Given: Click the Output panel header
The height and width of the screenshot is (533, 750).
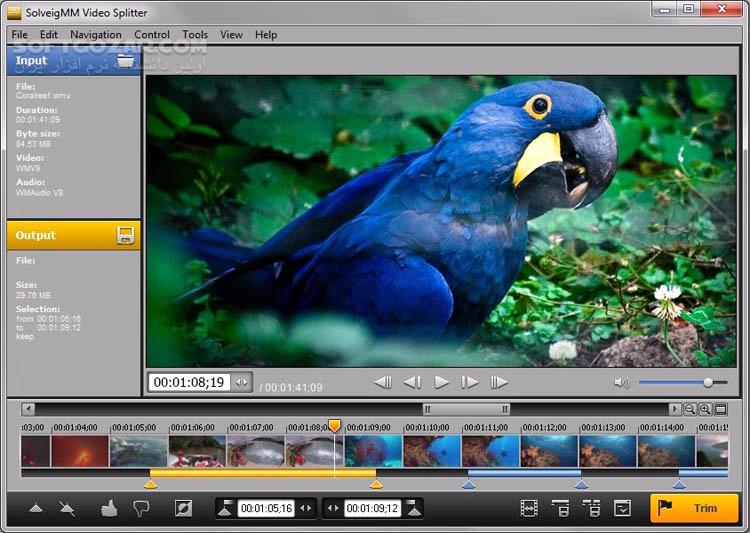Looking at the screenshot, I should pos(74,235).
